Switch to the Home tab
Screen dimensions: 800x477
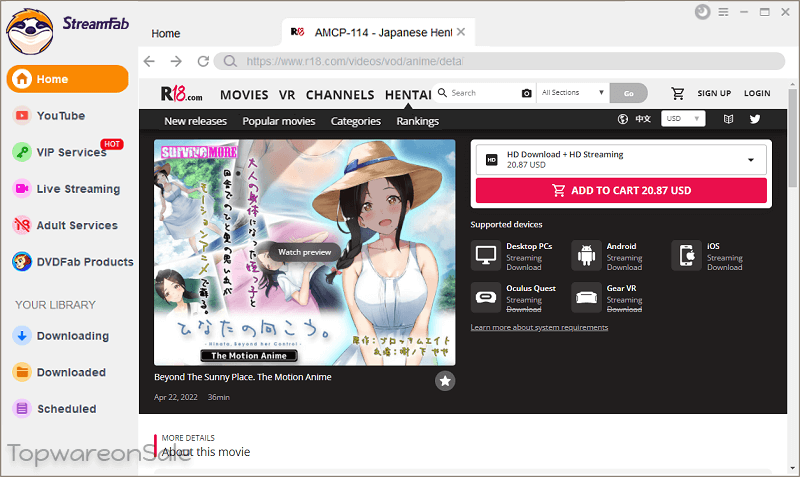(x=165, y=34)
